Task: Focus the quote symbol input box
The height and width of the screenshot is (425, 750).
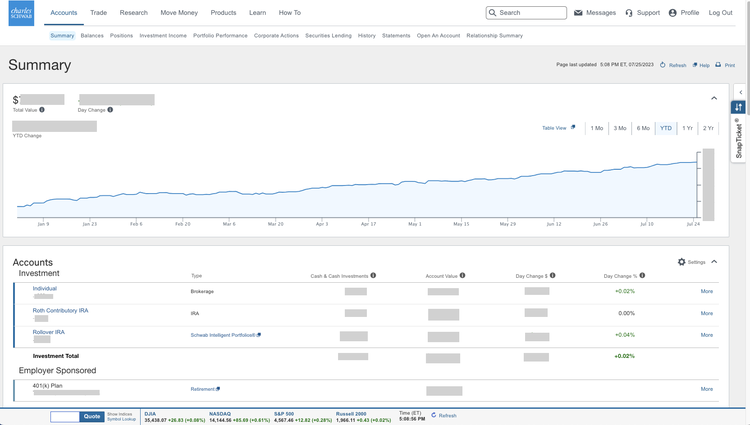Action: click(65, 416)
